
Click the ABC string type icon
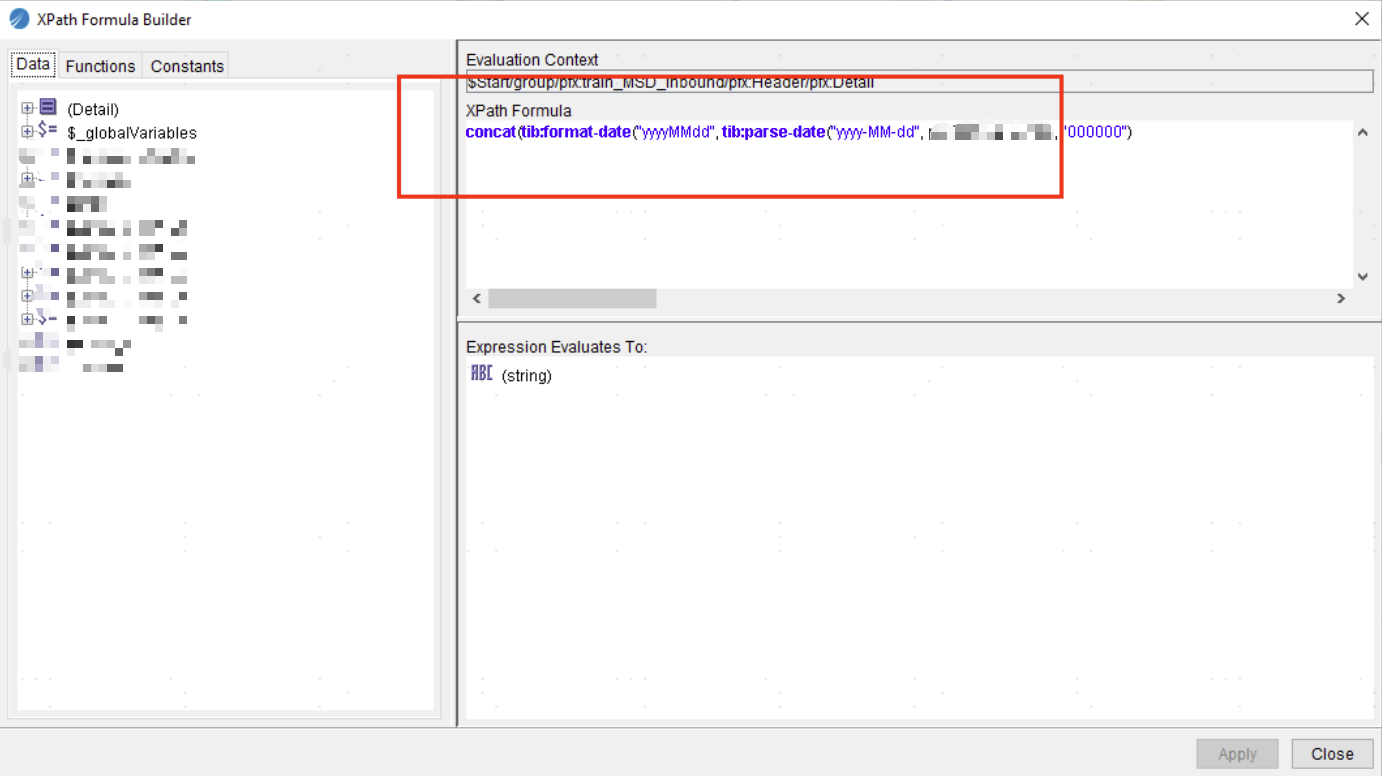pyautogui.click(x=481, y=372)
